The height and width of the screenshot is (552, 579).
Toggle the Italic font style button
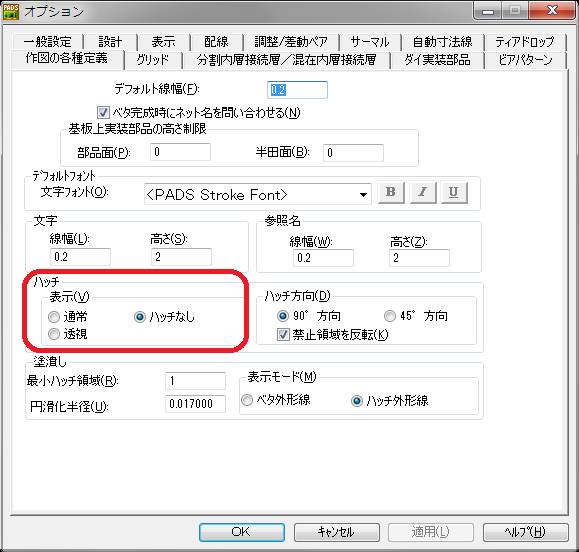[x=423, y=192]
